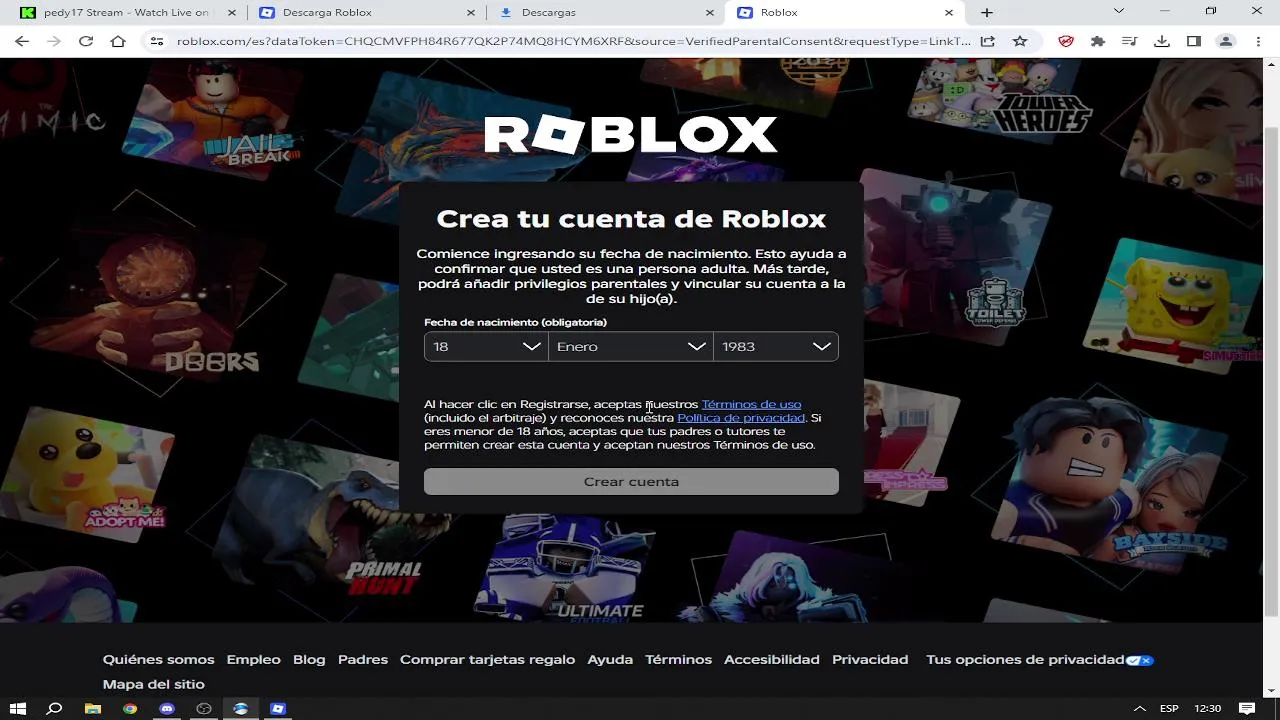Open the Padres footer link
Screen dimensions: 1280x720
pyautogui.click(x=363, y=659)
